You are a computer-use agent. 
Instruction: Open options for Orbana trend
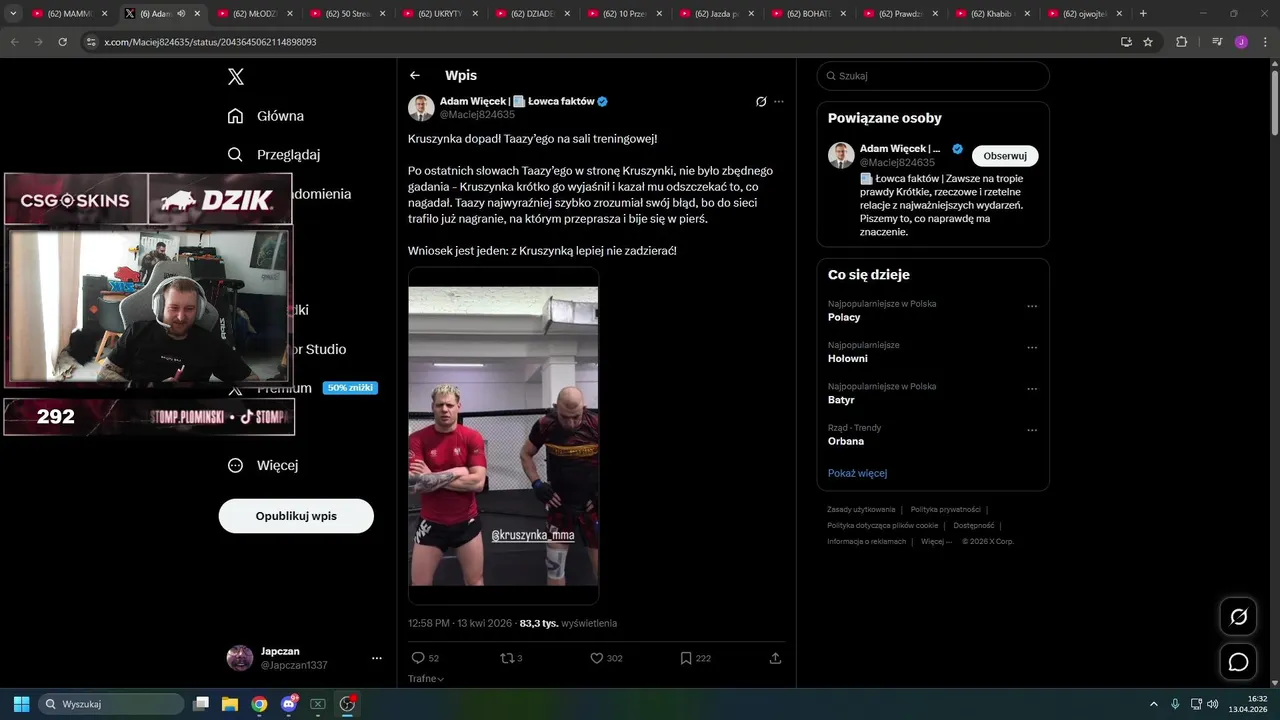click(x=1032, y=431)
